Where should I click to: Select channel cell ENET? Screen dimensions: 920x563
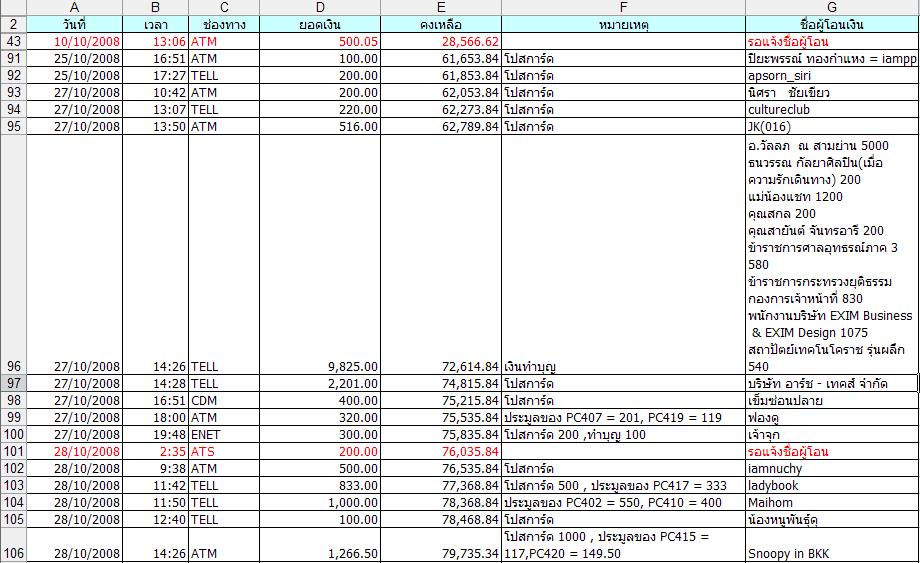tap(224, 435)
